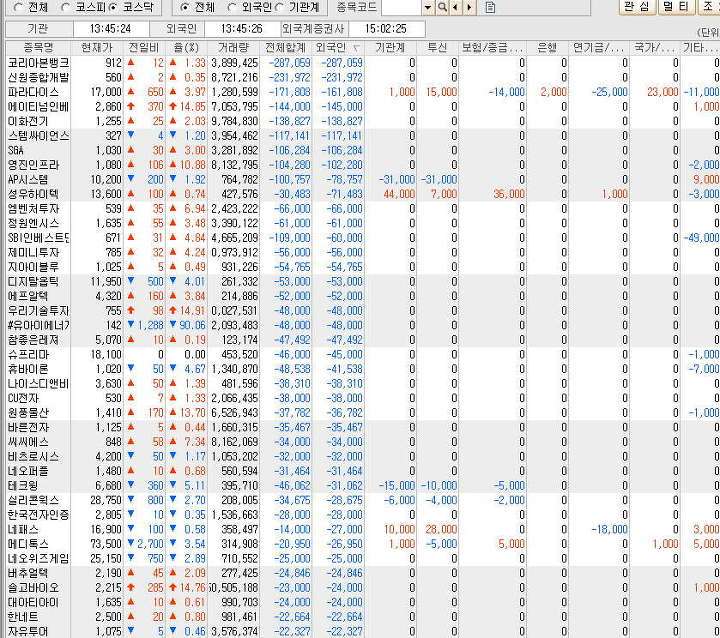
Task: Select the 원풍물산 stock name
Action: (28, 413)
